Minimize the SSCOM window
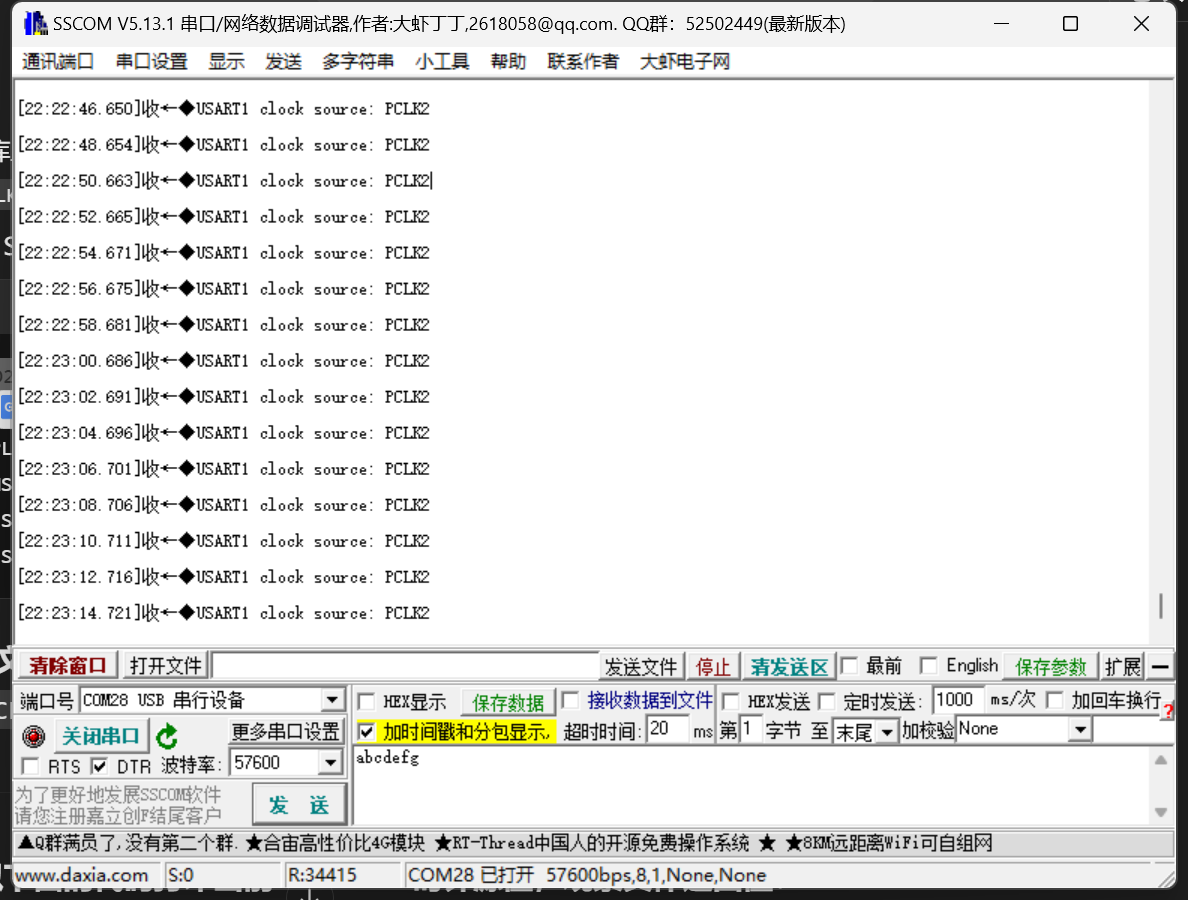Screen dimensions: 1188x900 [1002, 24]
